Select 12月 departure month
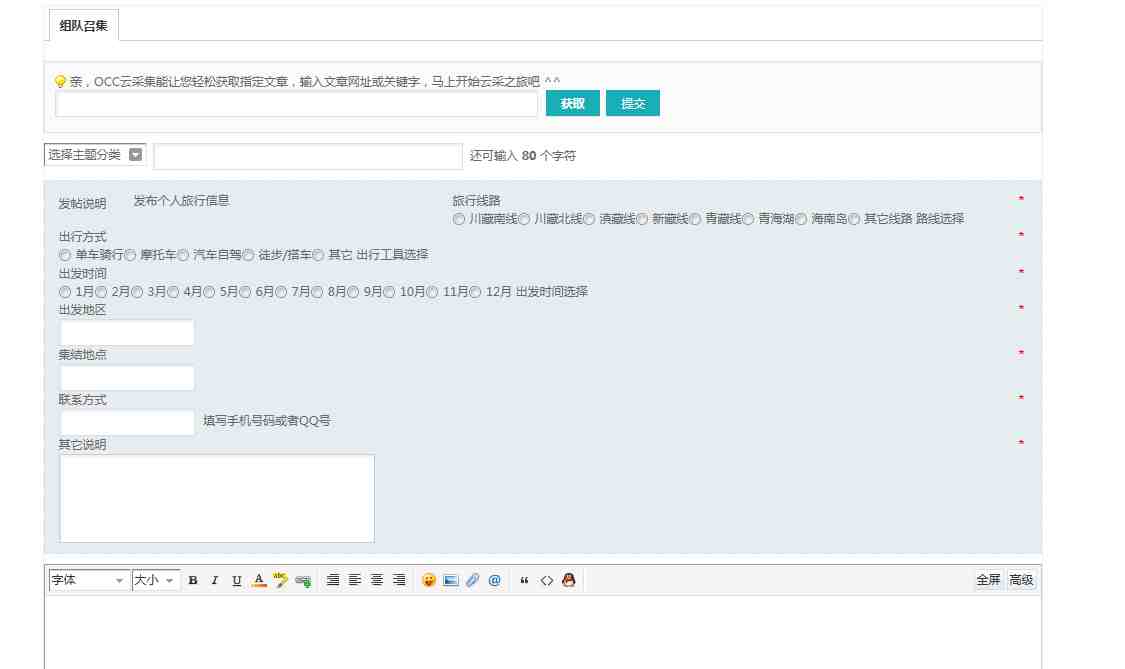The image size is (1125, 669). coord(475,292)
